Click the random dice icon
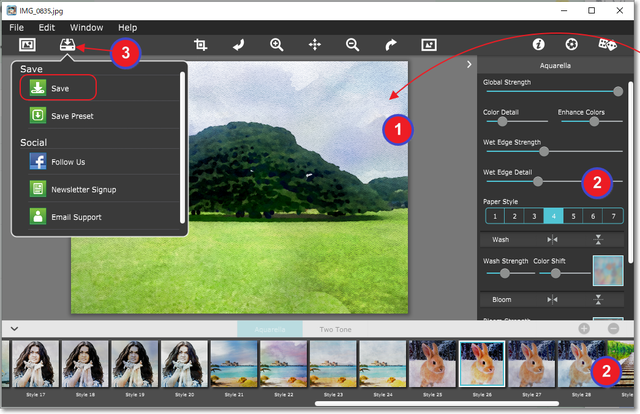This screenshot has height=414, width=640. pos(606,45)
